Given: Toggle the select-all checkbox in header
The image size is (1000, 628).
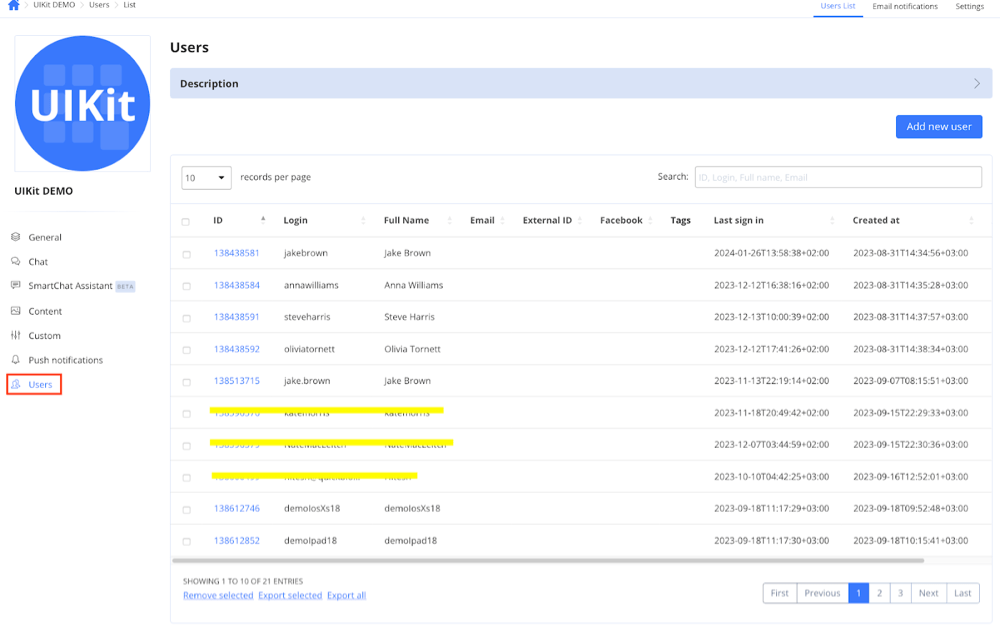Looking at the screenshot, I should point(186,222).
